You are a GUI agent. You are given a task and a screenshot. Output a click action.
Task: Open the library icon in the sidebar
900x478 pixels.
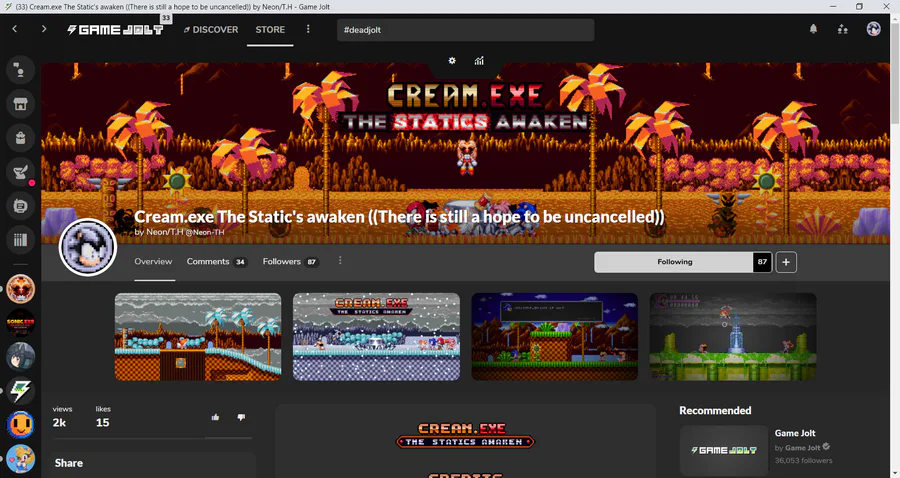pyautogui.click(x=20, y=239)
